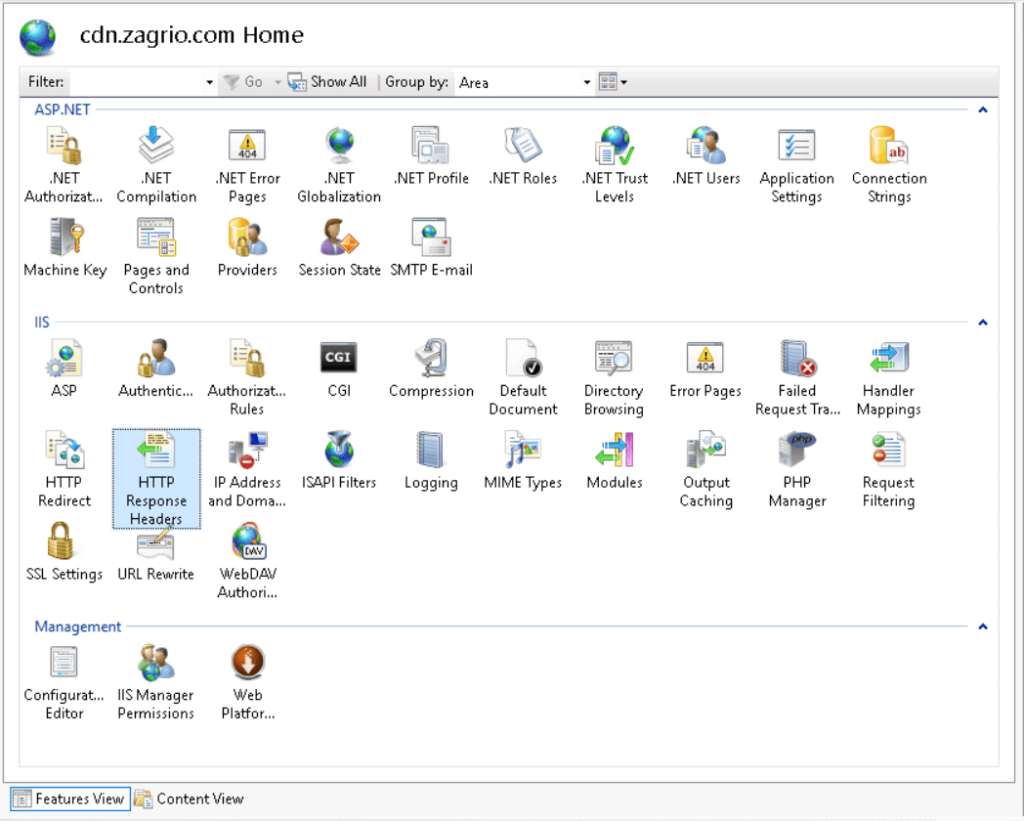Switch to Features View tab
This screenshot has width=1024, height=821.
70,799
